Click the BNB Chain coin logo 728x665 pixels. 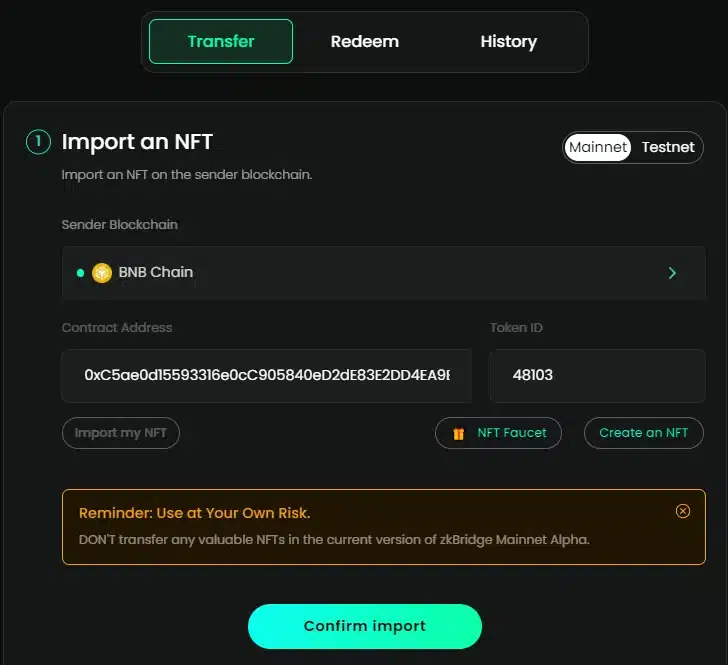102,272
